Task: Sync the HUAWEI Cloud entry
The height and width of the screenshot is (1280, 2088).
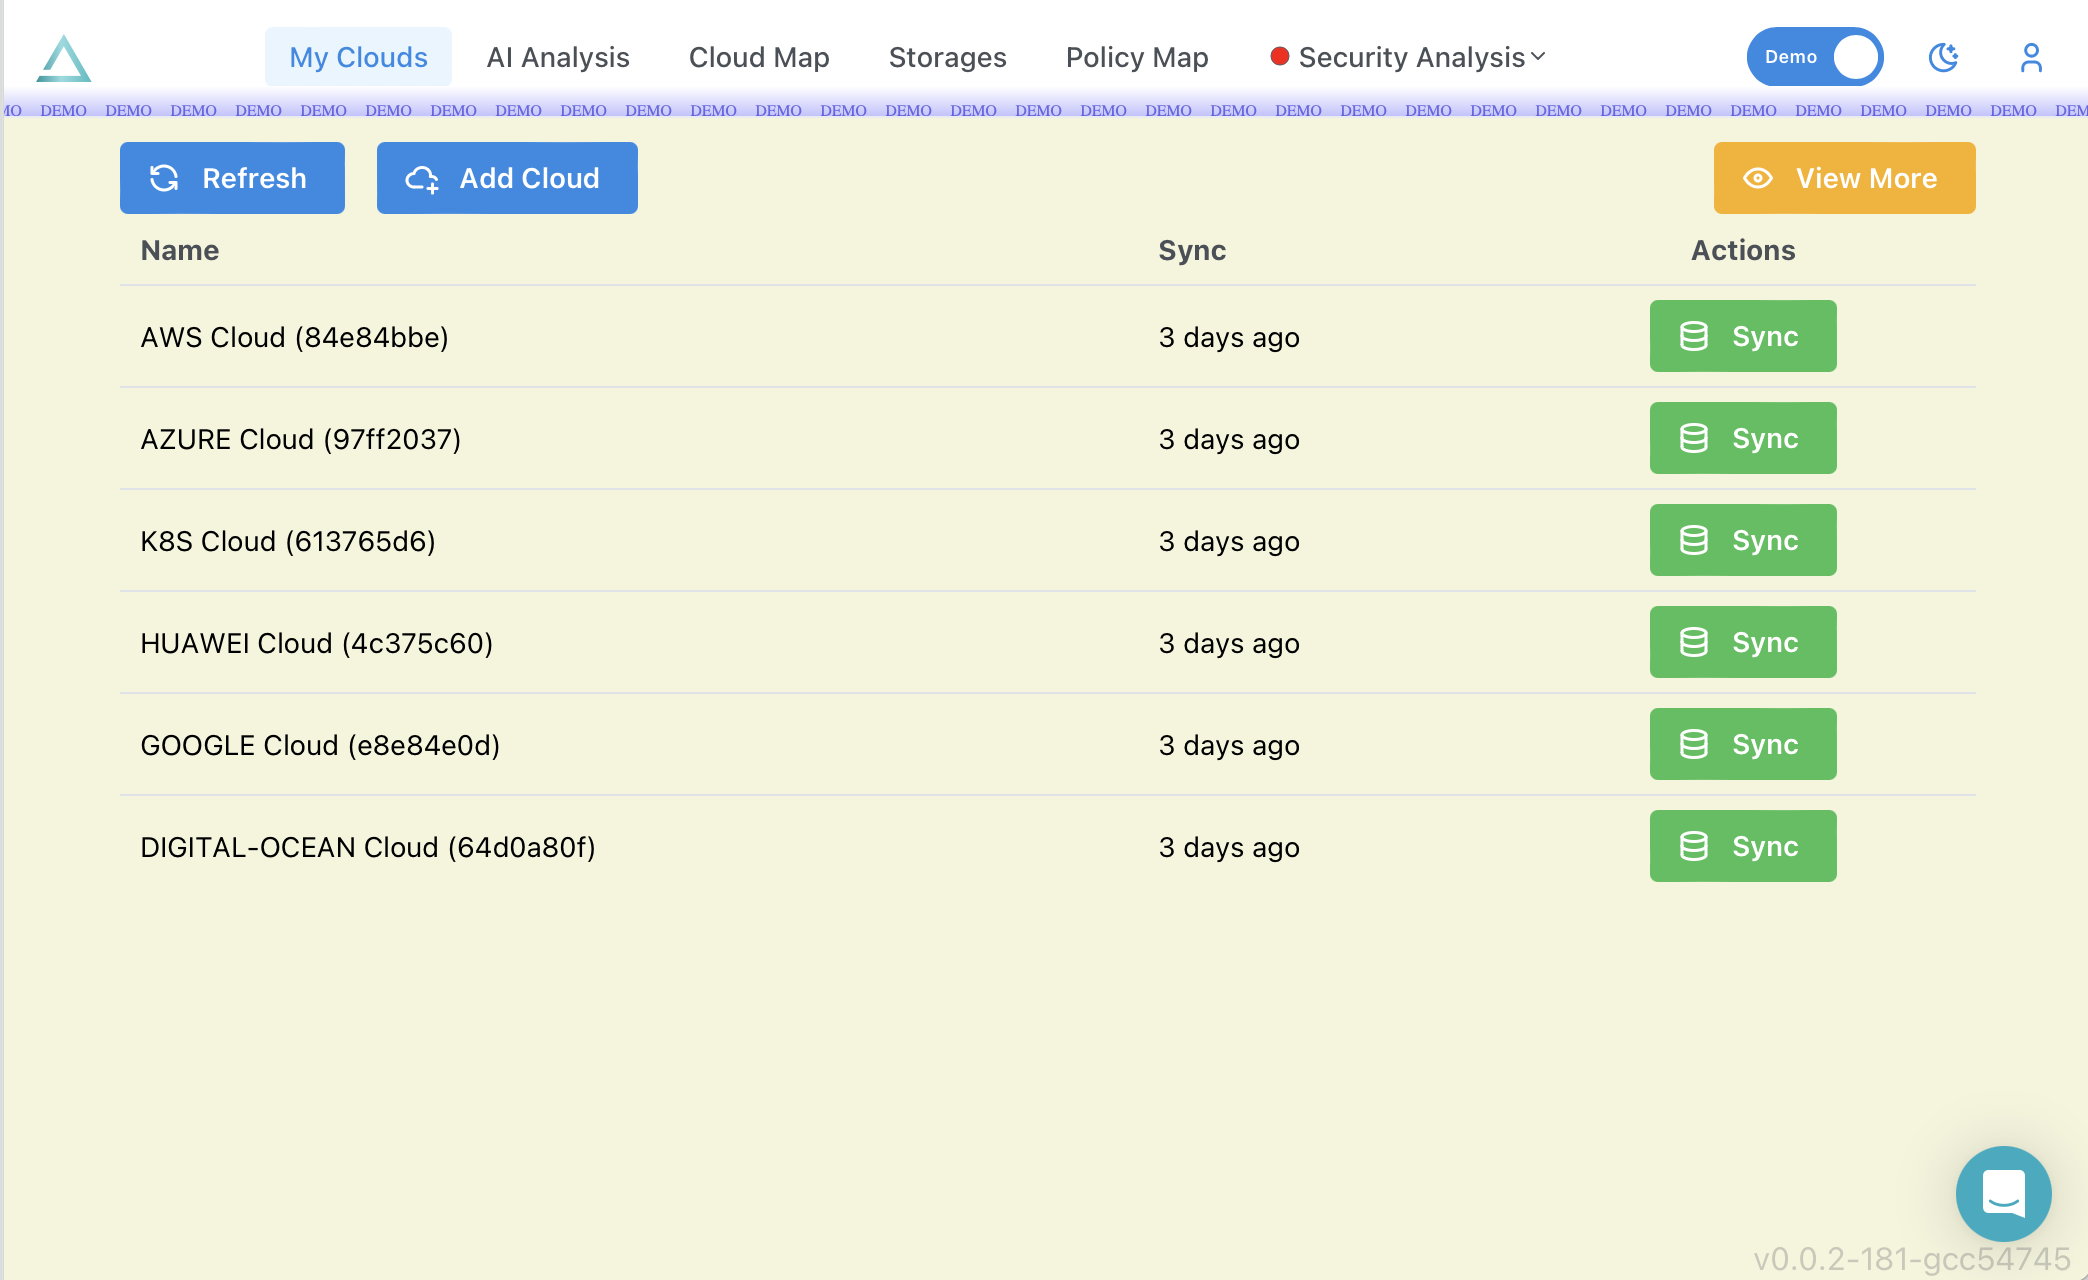Action: coord(1742,642)
